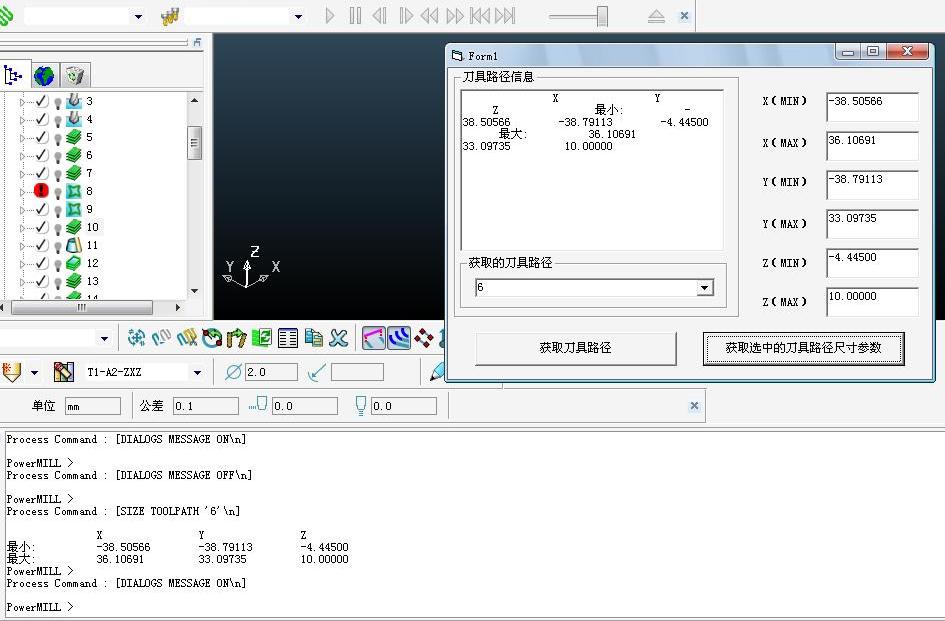Screen dimensions: 945x621
Task: Select the icon of toolpath 11
Action: point(74,245)
